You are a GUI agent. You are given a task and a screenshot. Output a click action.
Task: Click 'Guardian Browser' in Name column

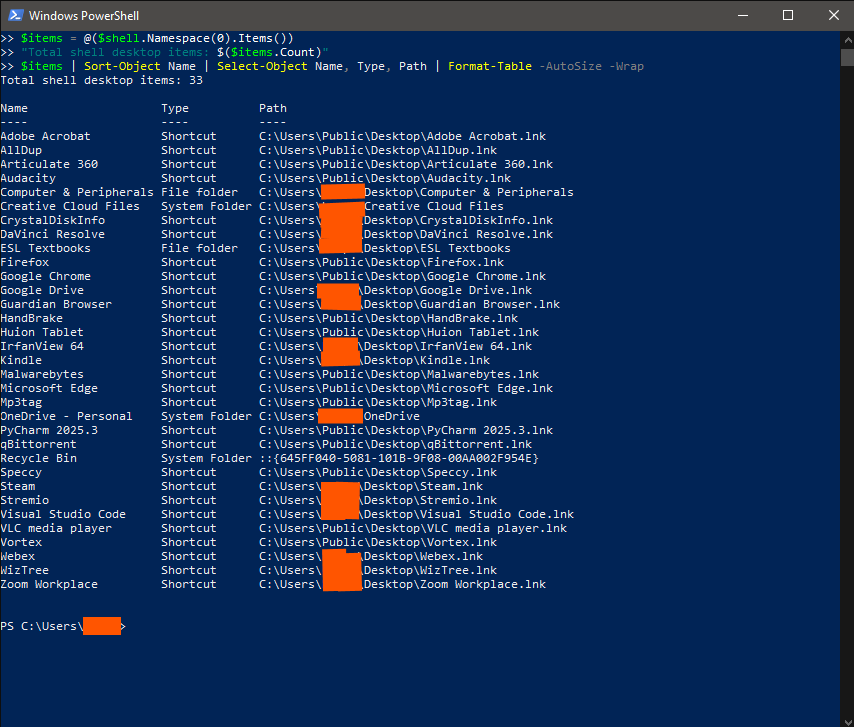[56, 304]
